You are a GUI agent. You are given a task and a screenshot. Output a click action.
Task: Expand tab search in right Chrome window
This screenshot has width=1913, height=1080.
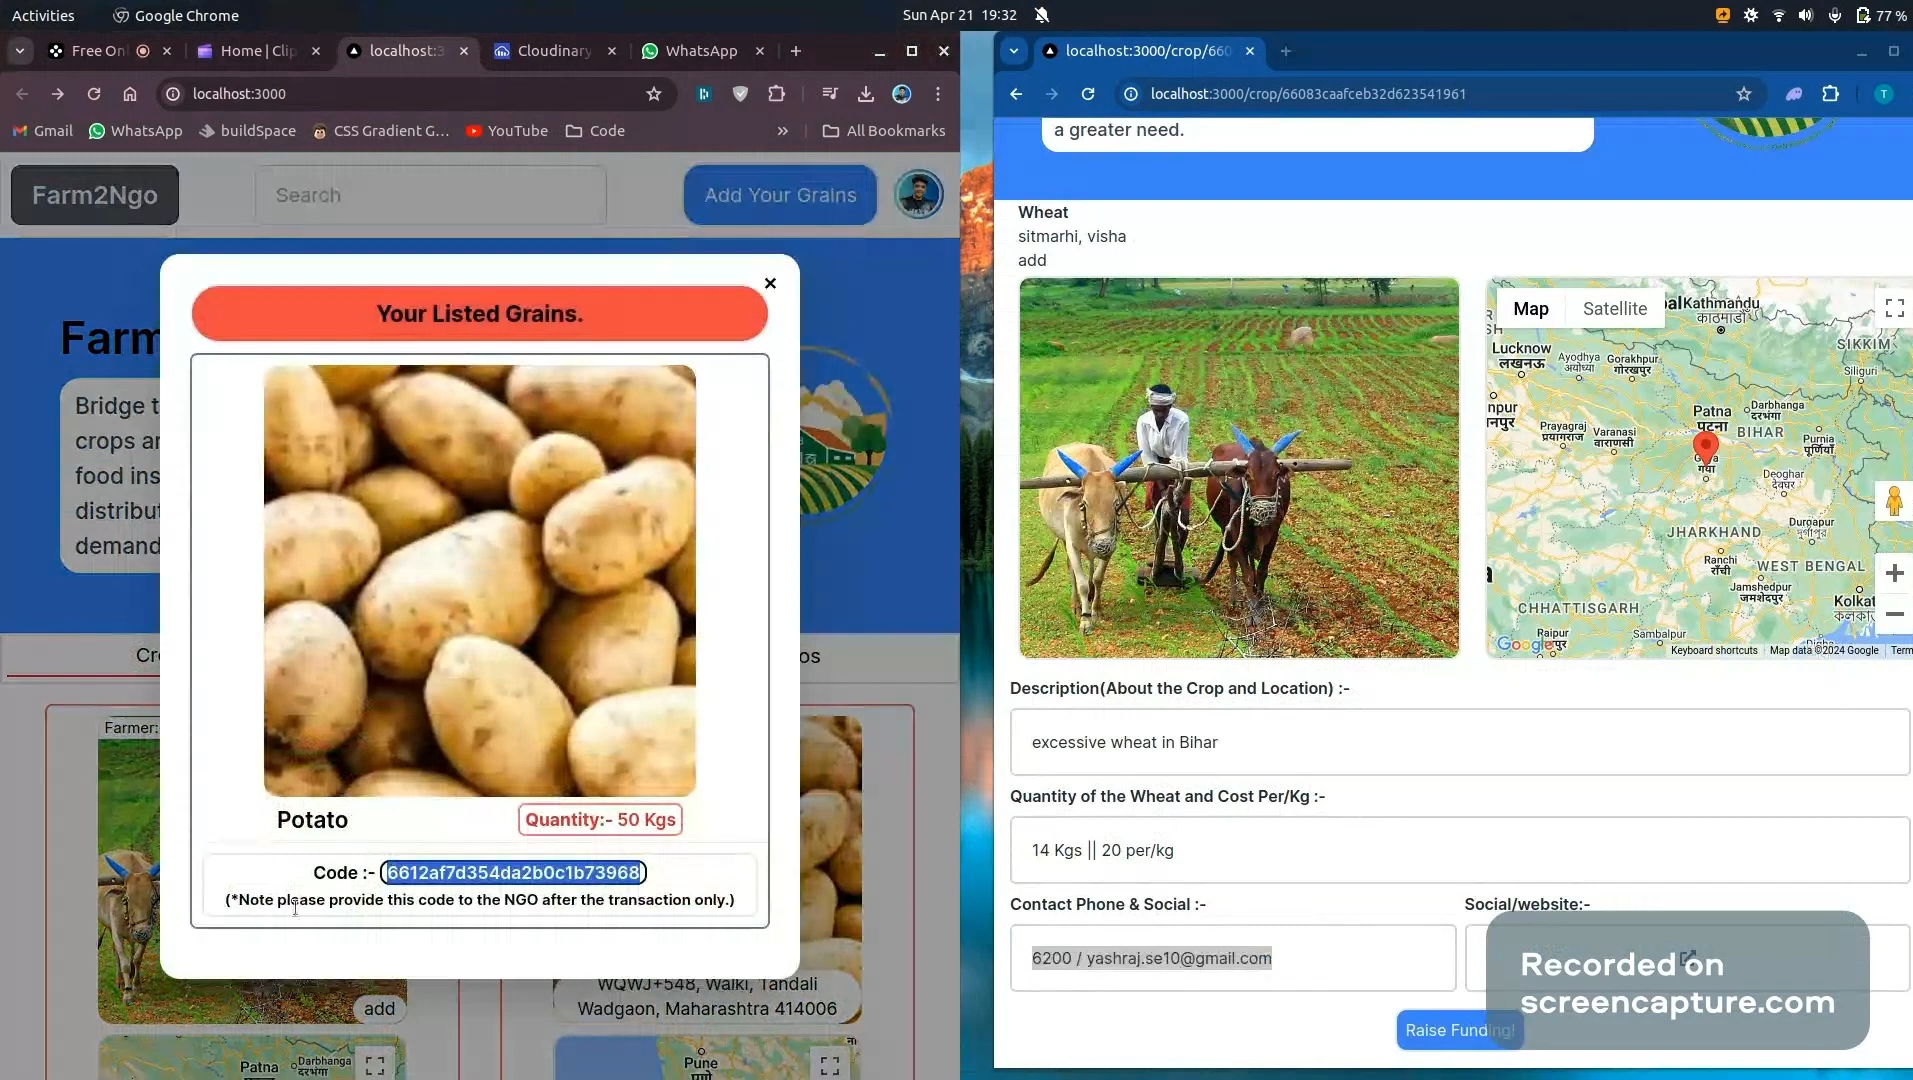[1014, 51]
